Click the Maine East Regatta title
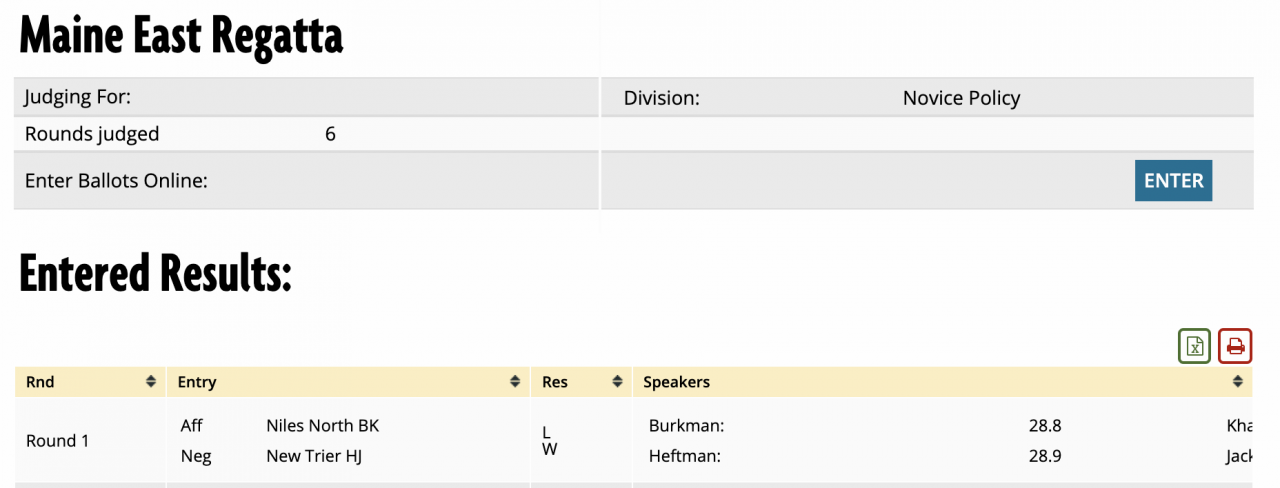This screenshot has height=488, width=1280. tap(181, 37)
